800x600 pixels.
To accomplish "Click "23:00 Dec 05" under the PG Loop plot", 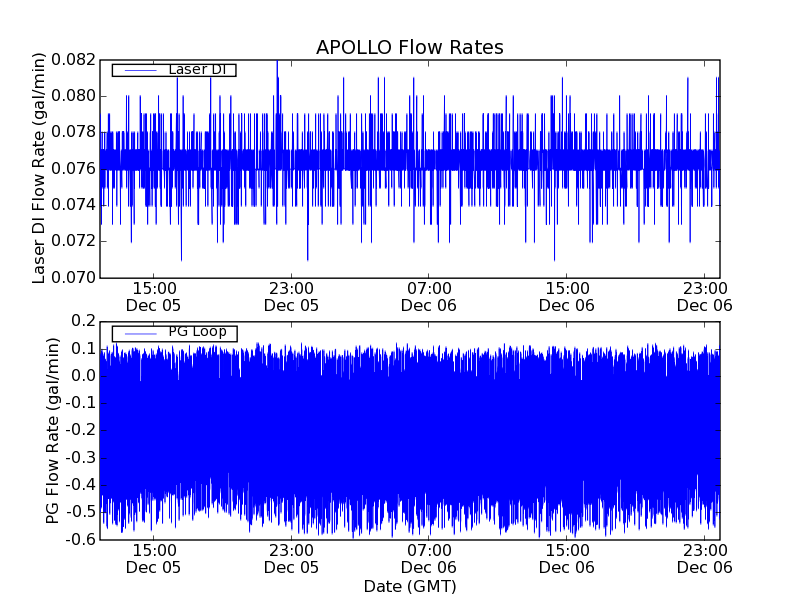I will [291, 559].
